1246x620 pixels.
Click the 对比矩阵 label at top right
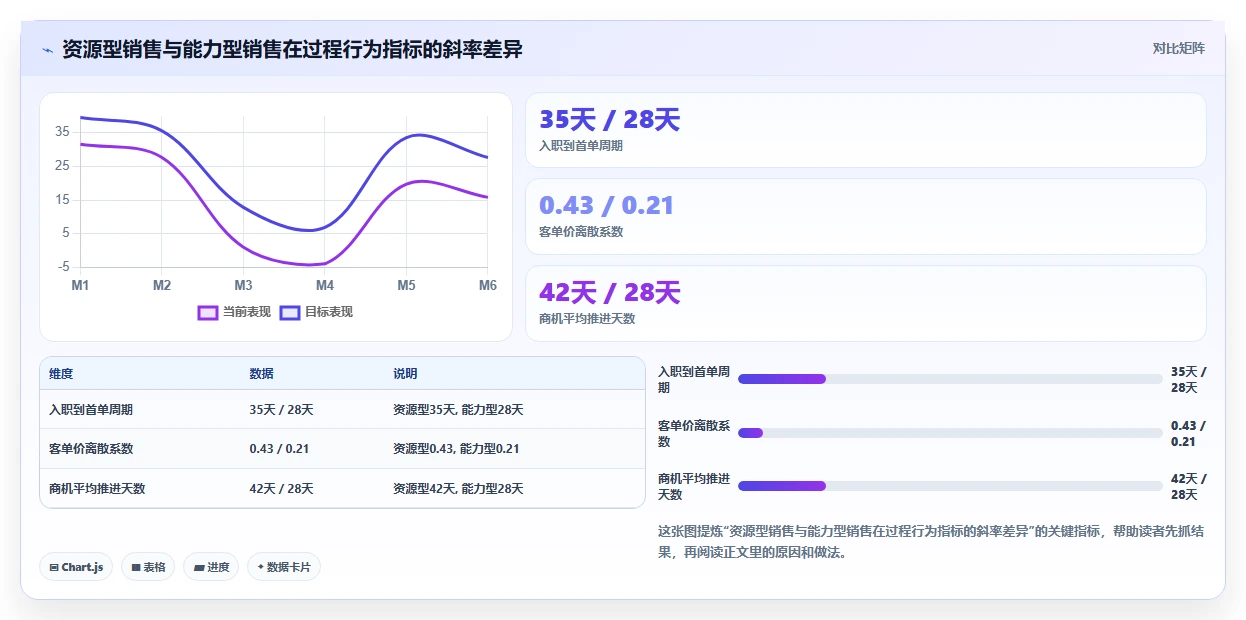coord(1179,48)
